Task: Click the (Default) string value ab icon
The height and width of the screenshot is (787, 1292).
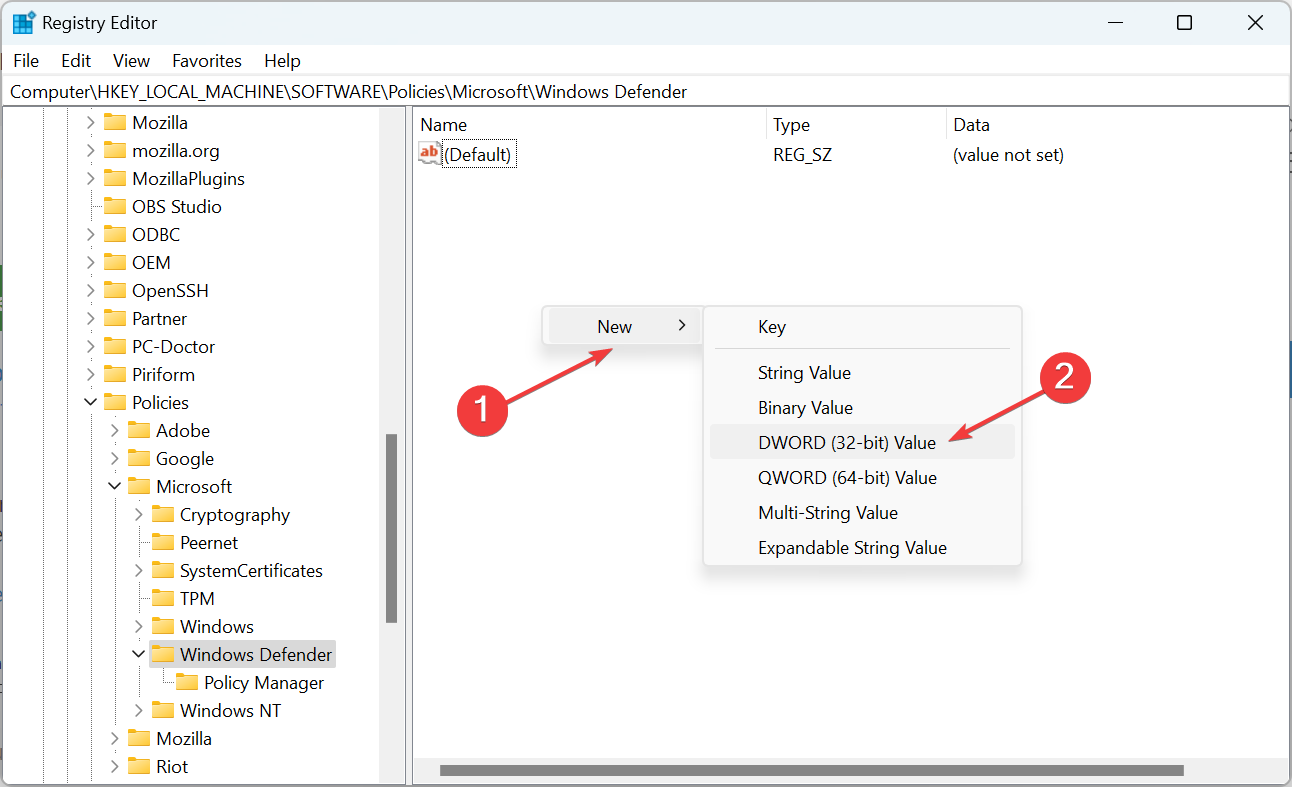Action: (x=429, y=154)
